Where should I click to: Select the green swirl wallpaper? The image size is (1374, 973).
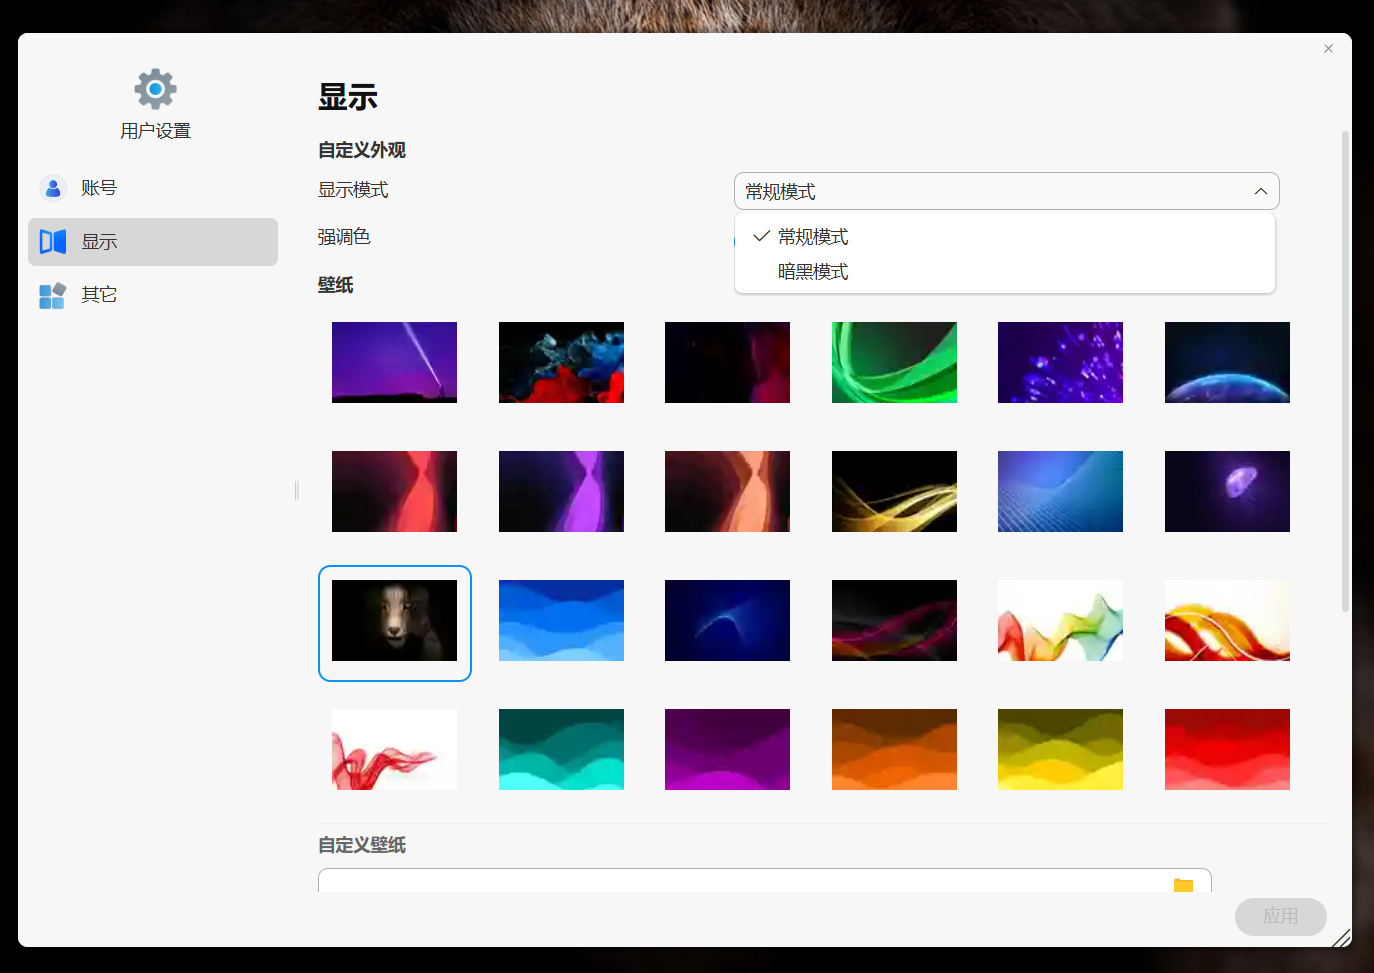(894, 362)
